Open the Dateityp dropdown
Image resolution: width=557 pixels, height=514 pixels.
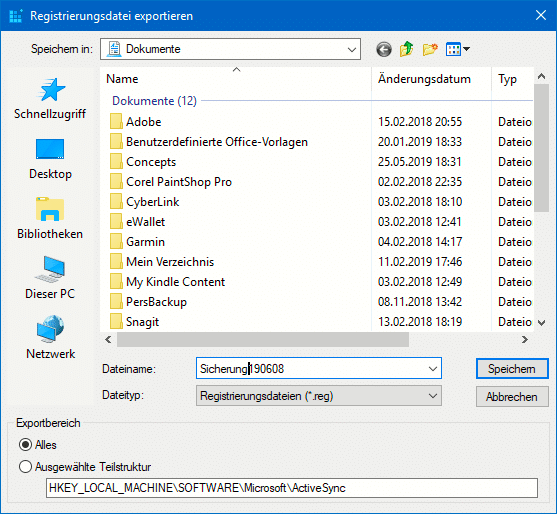(x=319, y=396)
